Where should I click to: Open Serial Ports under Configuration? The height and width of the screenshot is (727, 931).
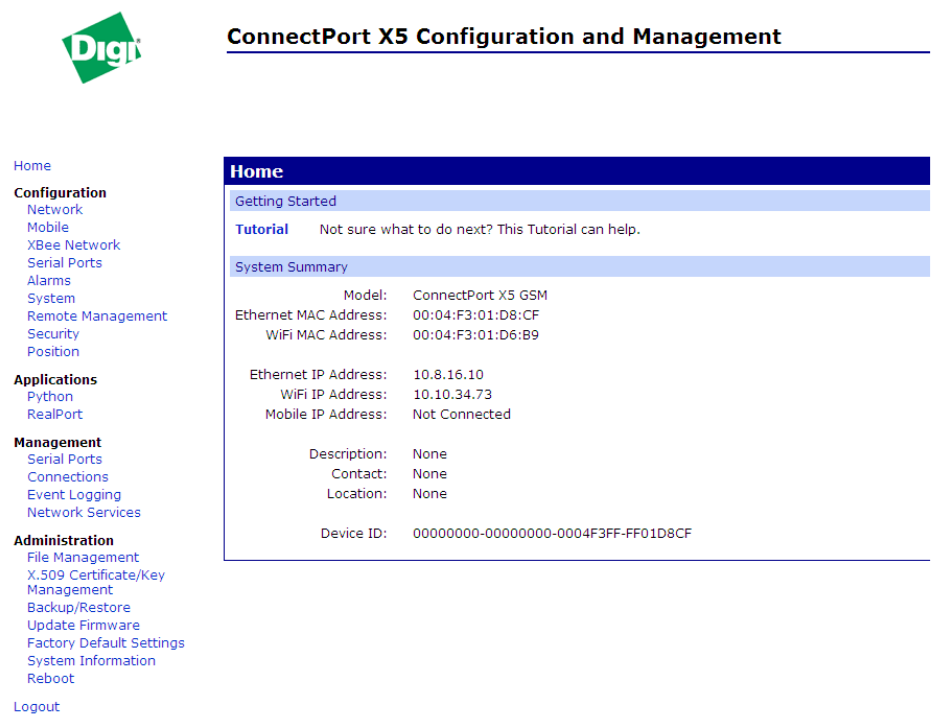[65, 263]
